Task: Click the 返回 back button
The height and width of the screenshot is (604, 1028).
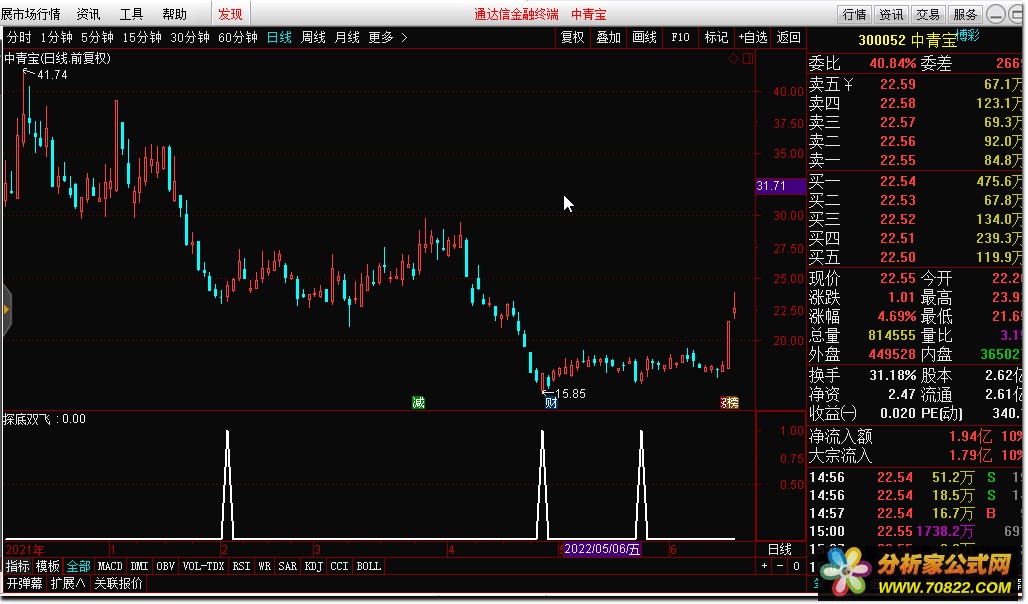Action: point(789,38)
